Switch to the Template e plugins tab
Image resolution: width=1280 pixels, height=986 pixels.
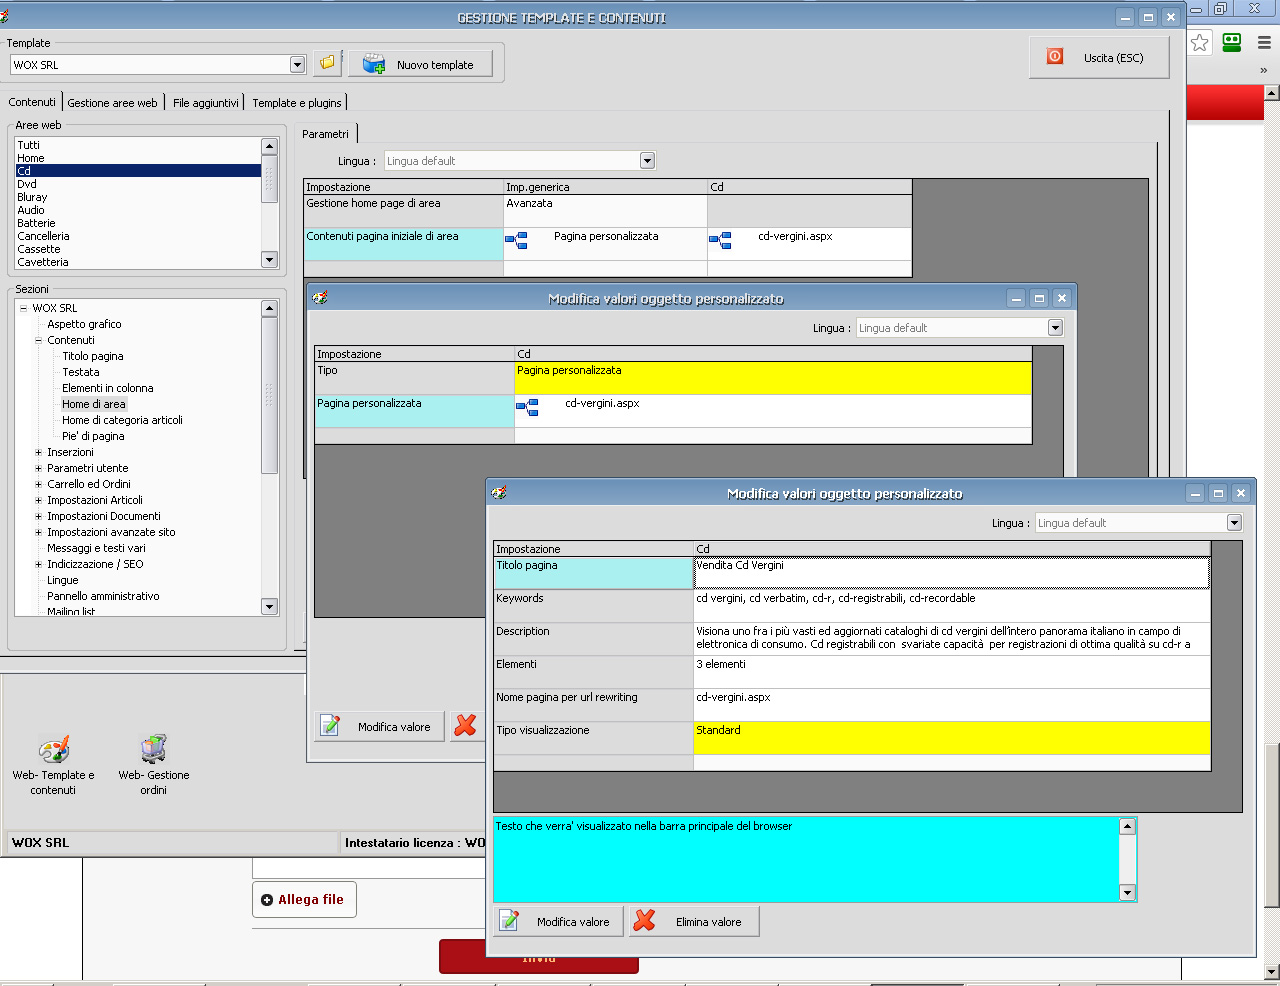(297, 103)
